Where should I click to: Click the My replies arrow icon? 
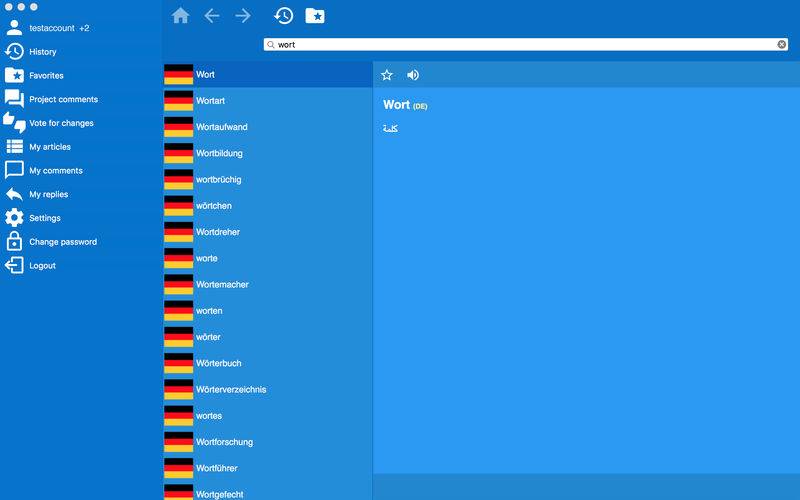pyautogui.click(x=14, y=194)
